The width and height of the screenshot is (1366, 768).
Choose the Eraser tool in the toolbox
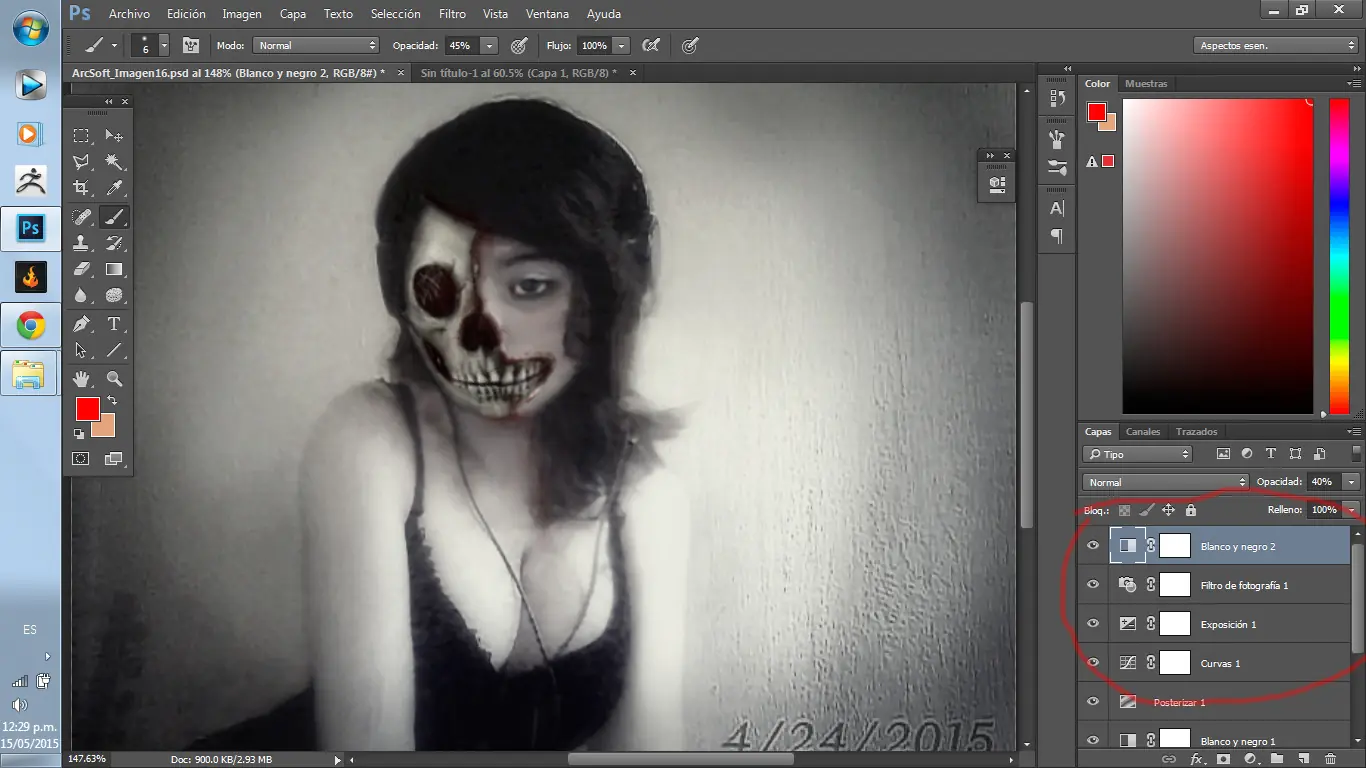click(81, 269)
